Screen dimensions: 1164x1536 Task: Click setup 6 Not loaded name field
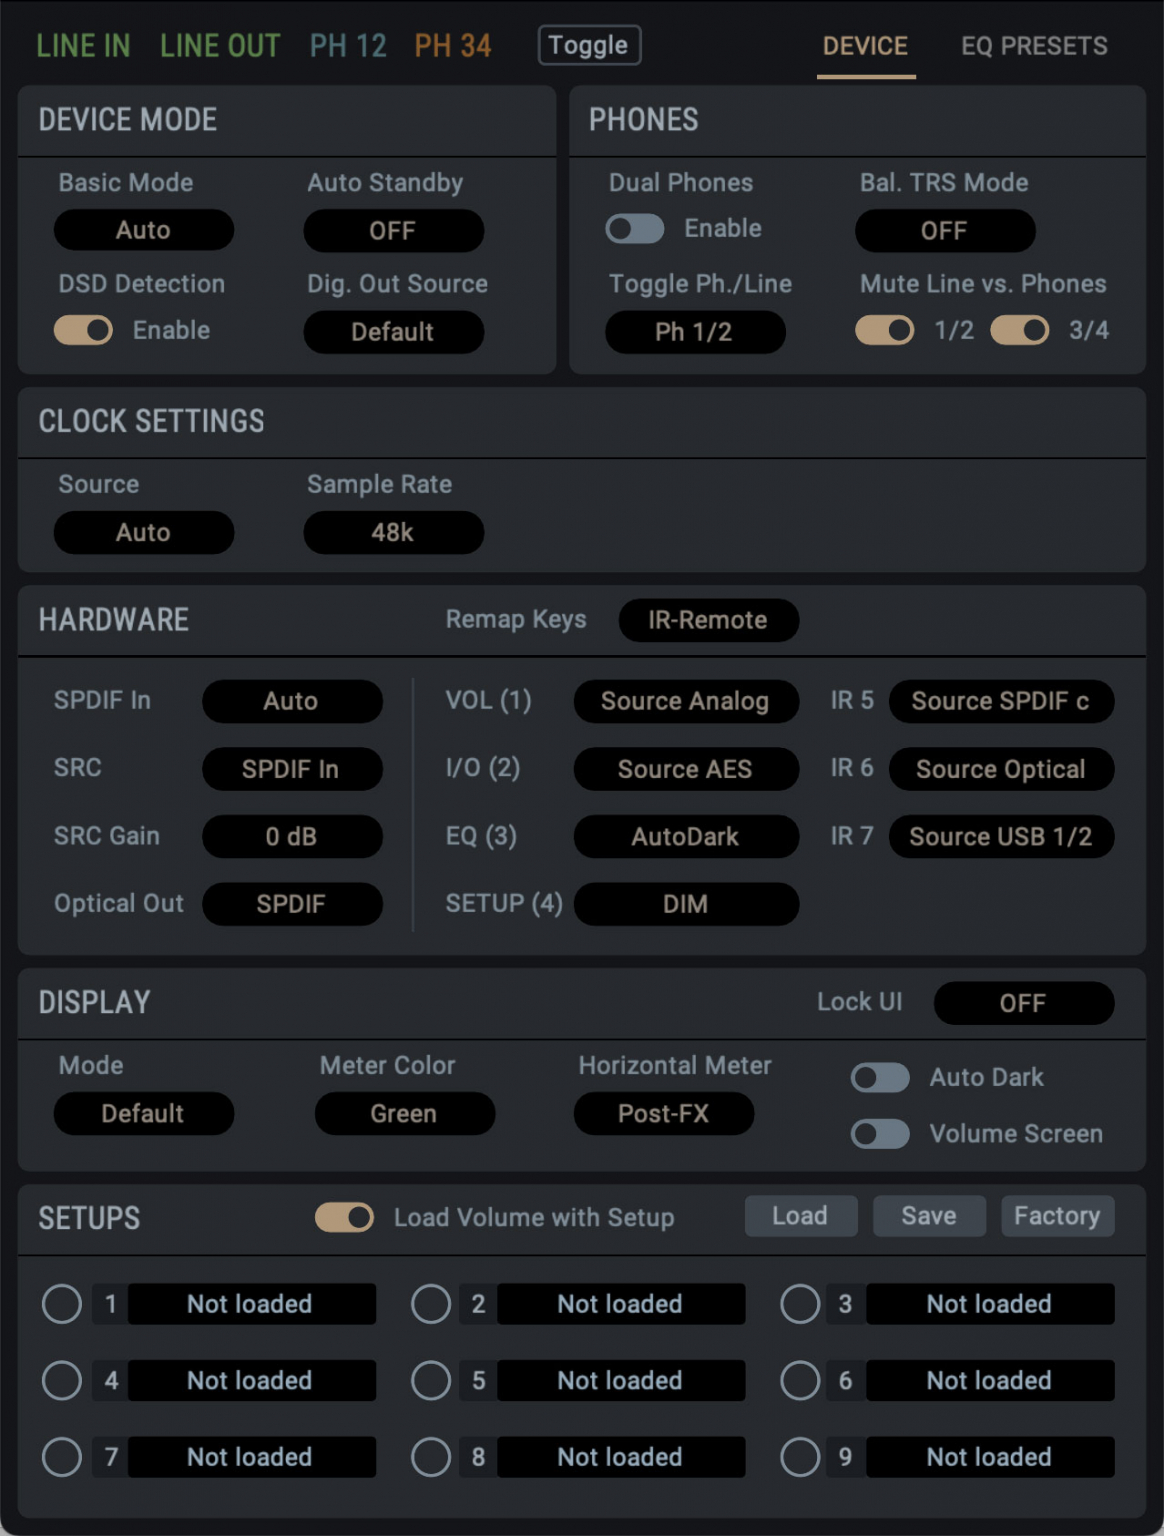pyautogui.click(x=990, y=1381)
